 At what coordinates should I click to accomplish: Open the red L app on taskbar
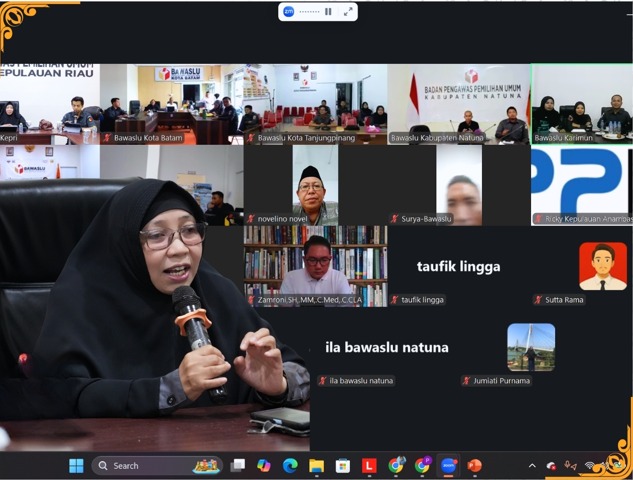pyautogui.click(x=369, y=465)
